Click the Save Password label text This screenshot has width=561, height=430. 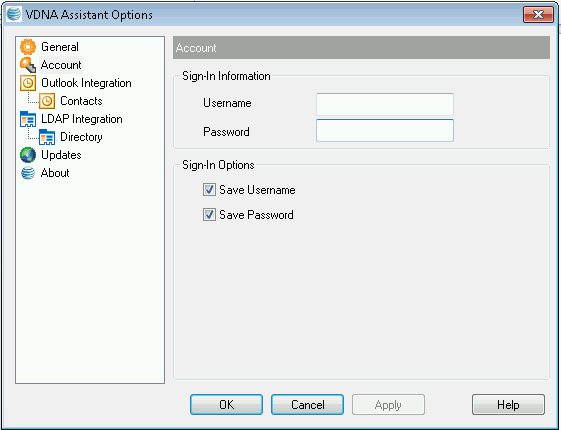point(256,215)
